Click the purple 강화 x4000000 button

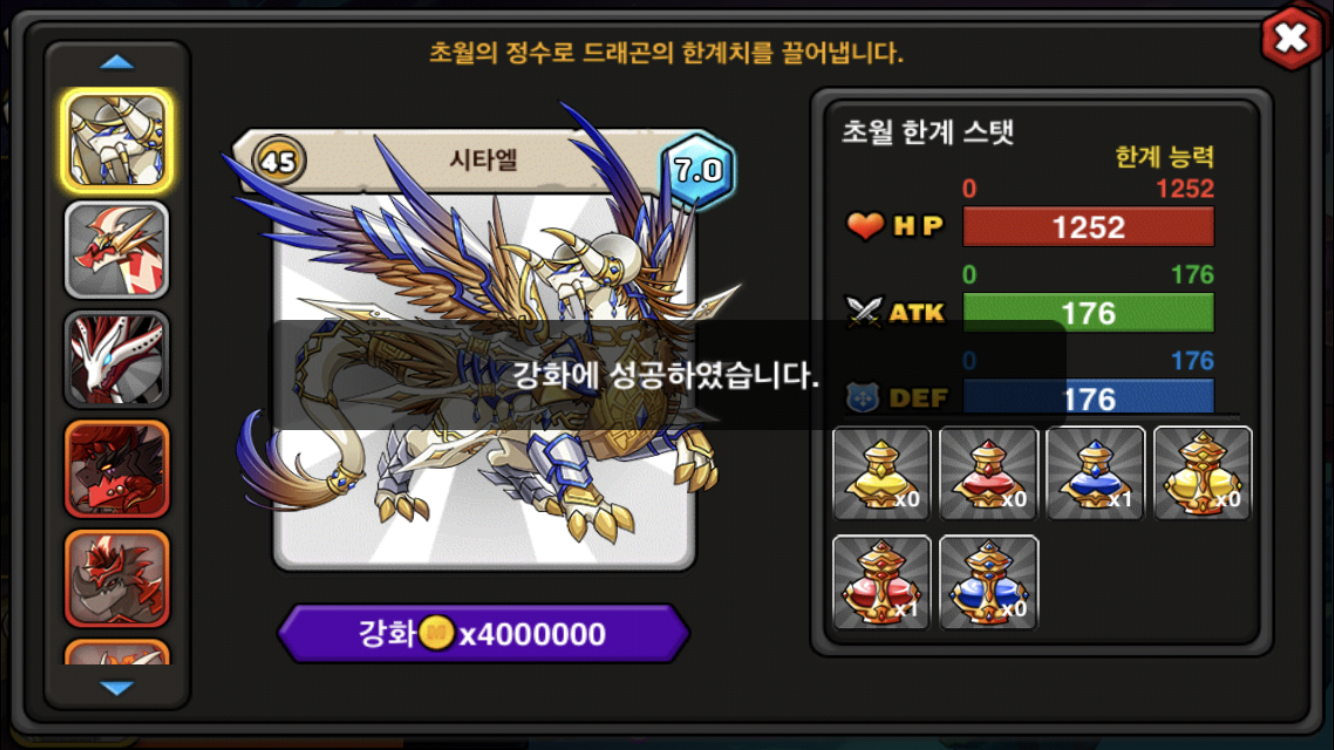[484, 633]
